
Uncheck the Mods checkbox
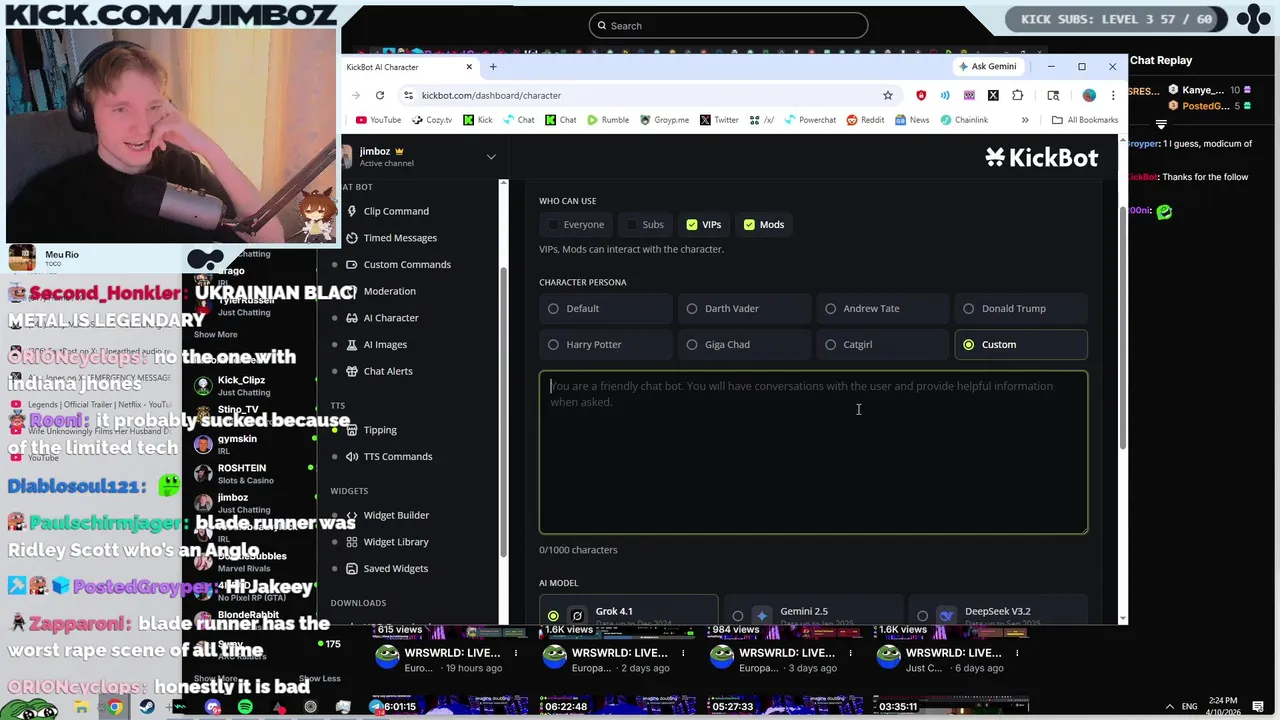click(x=763, y=225)
